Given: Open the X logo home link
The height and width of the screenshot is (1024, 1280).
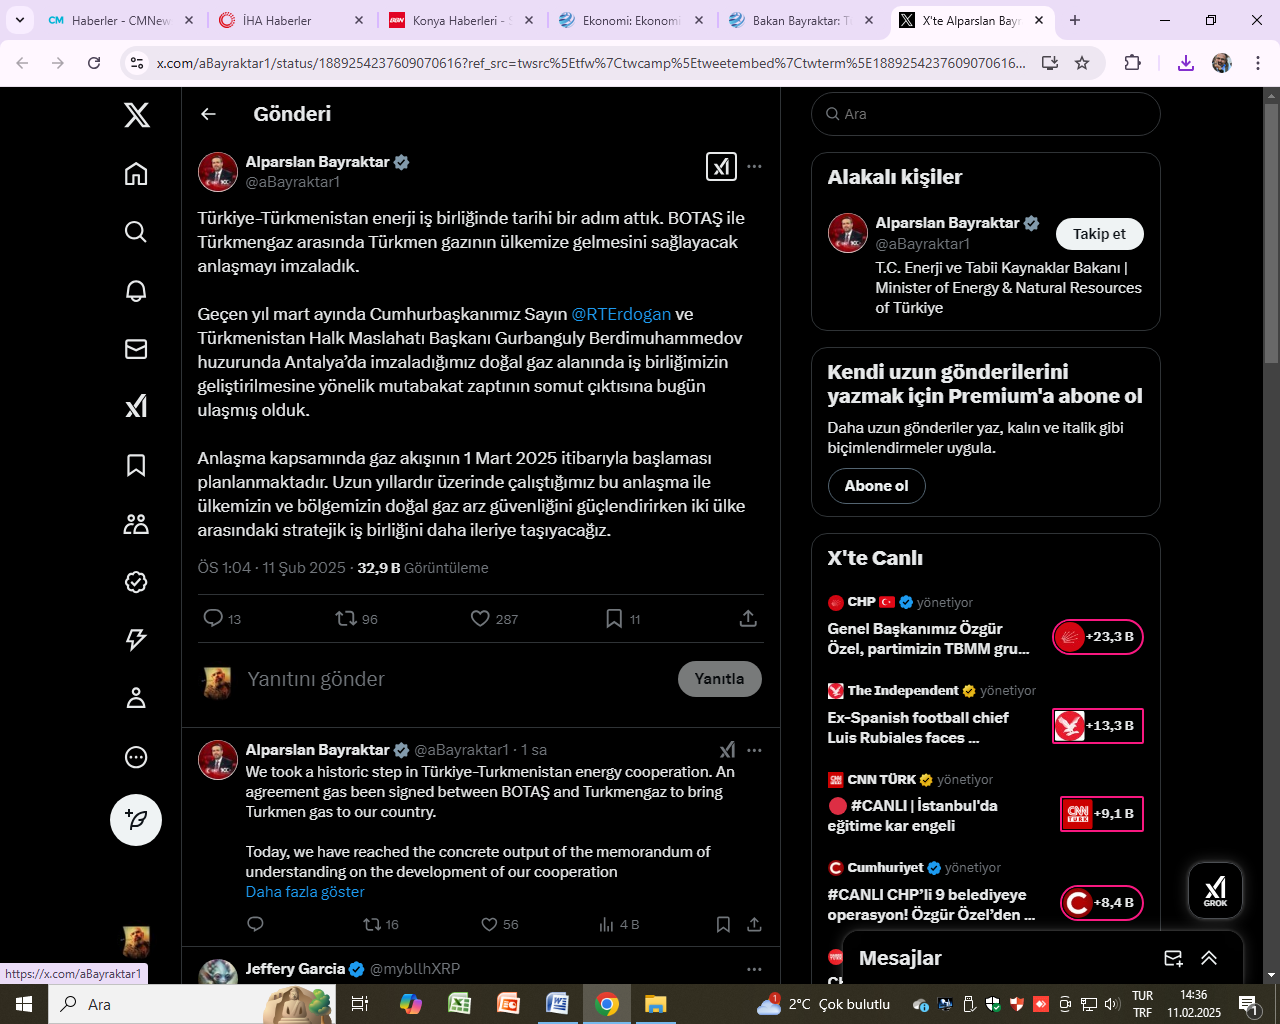Looking at the screenshot, I should [x=137, y=114].
